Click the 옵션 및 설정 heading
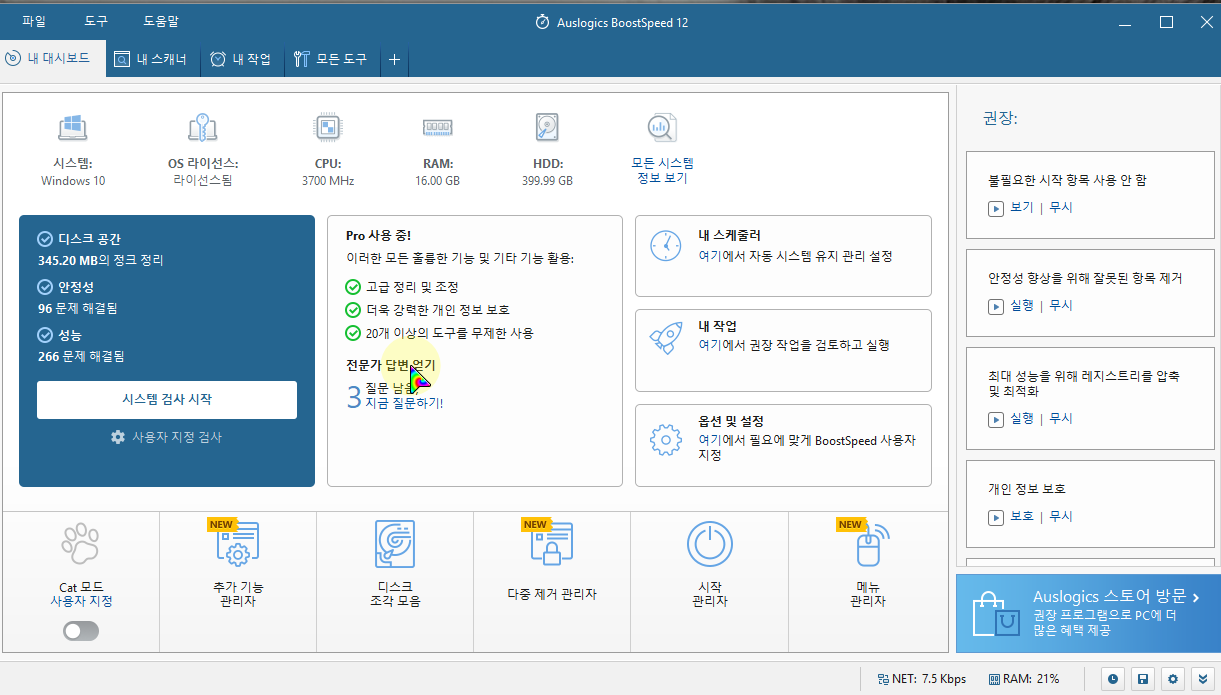The width and height of the screenshot is (1221, 695). coord(731,421)
